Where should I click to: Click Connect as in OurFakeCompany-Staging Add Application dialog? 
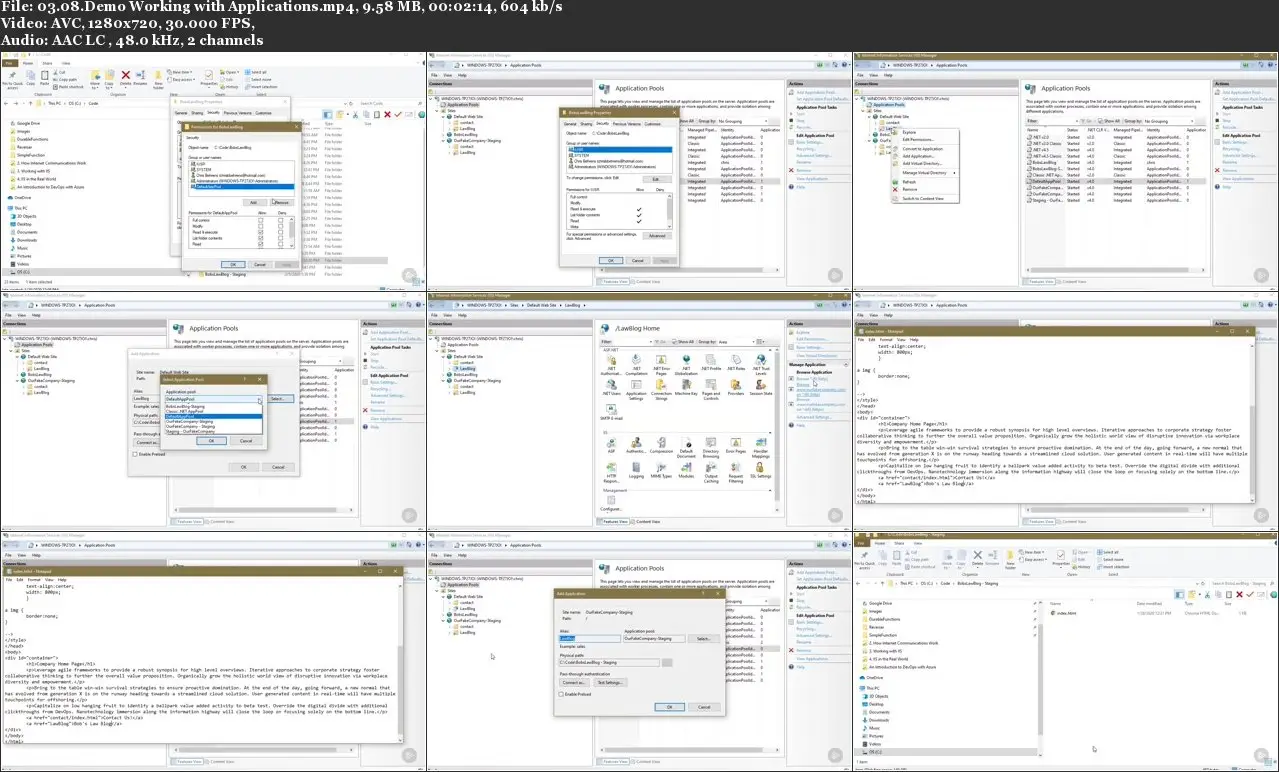(575, 682)
